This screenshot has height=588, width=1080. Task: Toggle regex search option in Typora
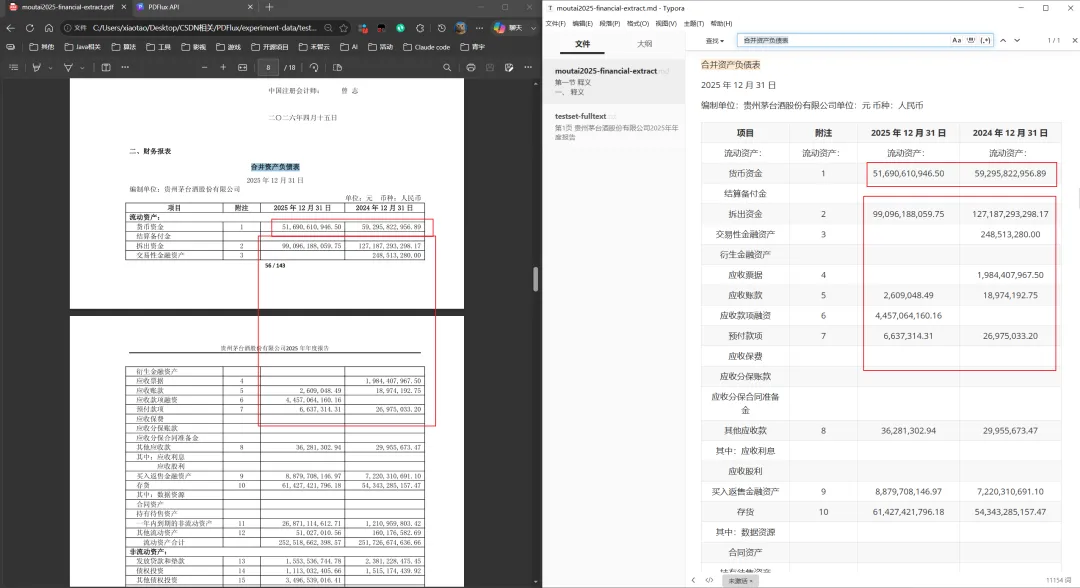tap(986, 41)
